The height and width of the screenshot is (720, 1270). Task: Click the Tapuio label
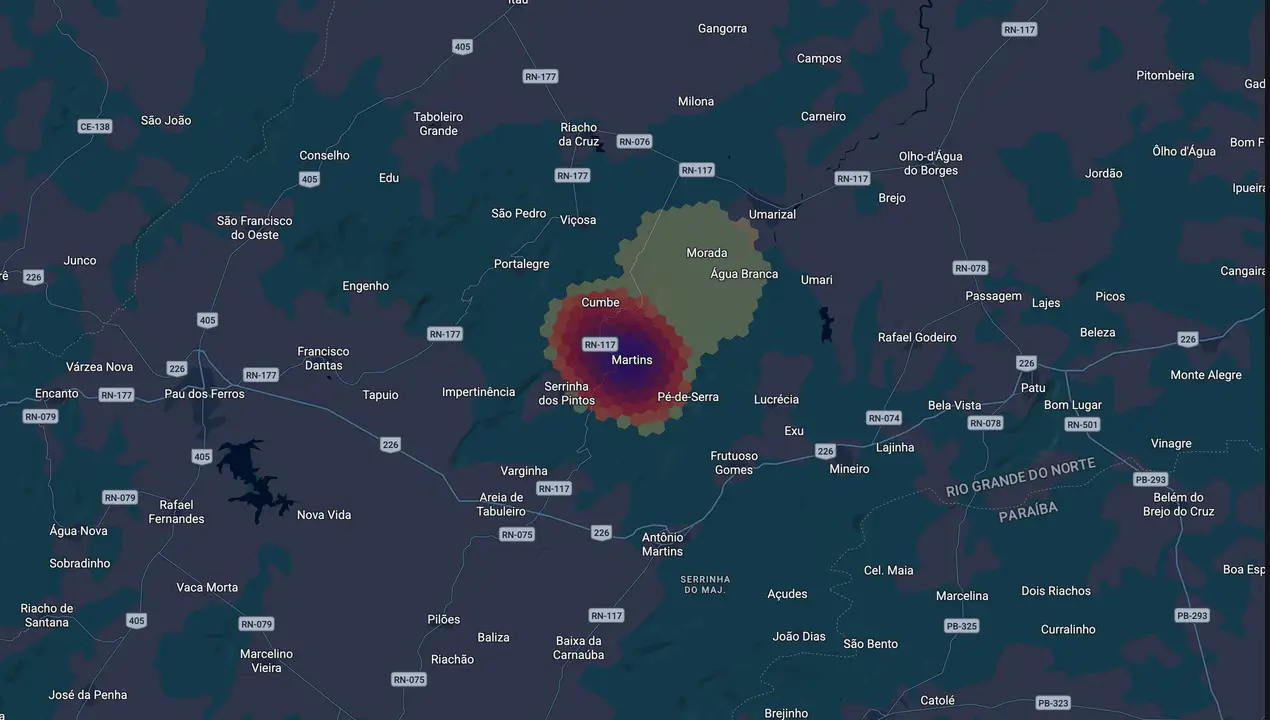click(380, 395)
